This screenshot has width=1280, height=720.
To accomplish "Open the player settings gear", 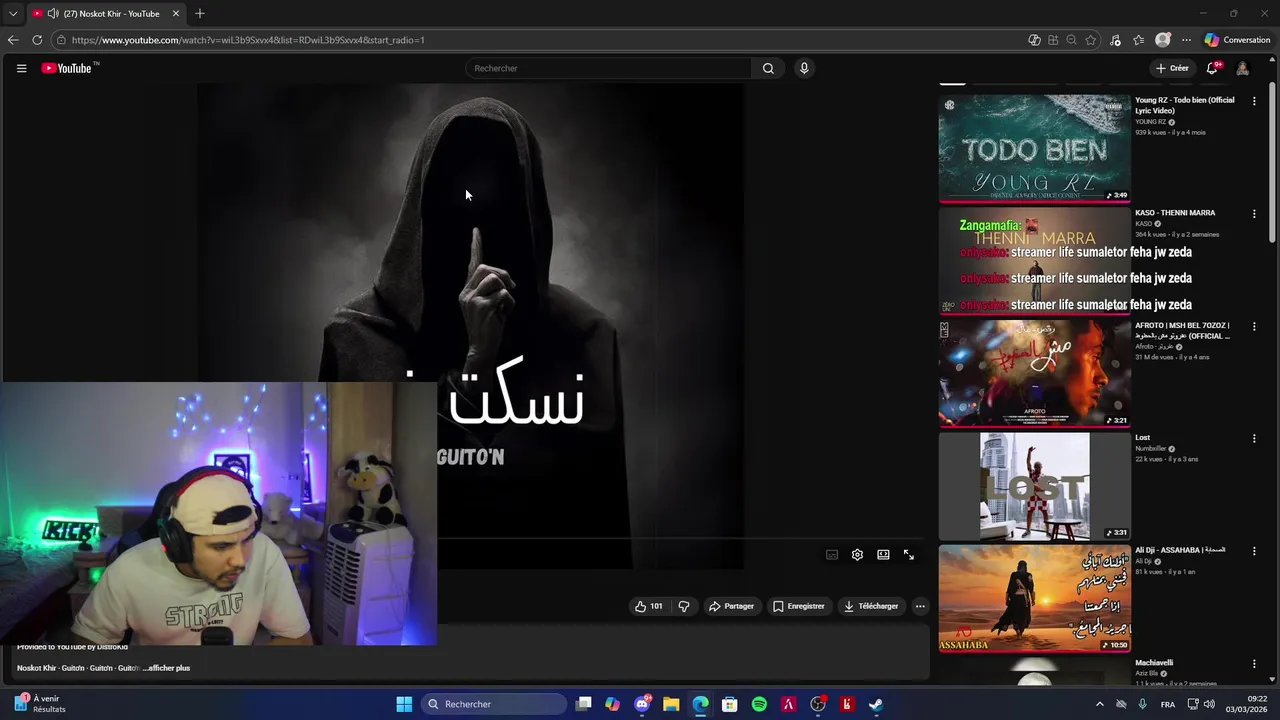I will tap(857, 555).
